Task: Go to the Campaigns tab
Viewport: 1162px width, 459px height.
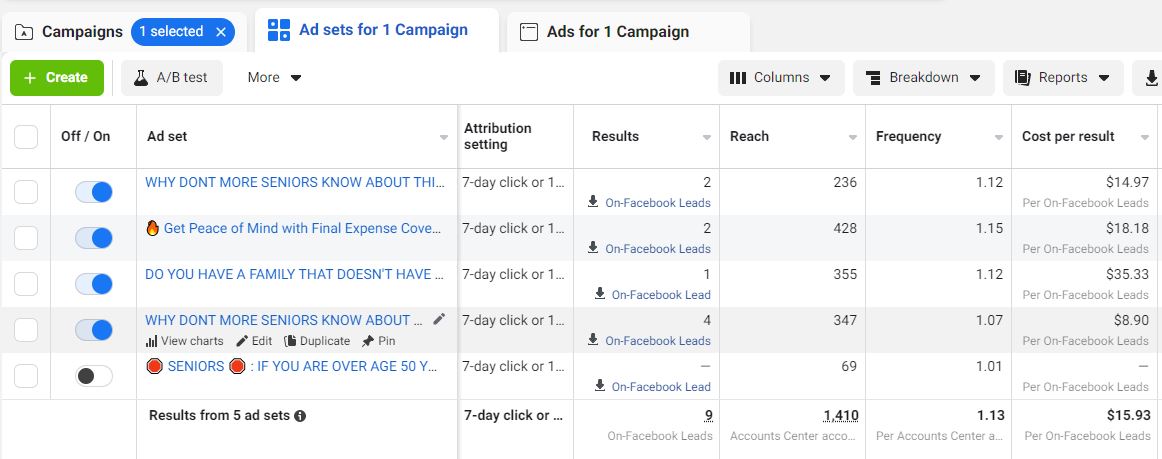Action: point(69,32)
